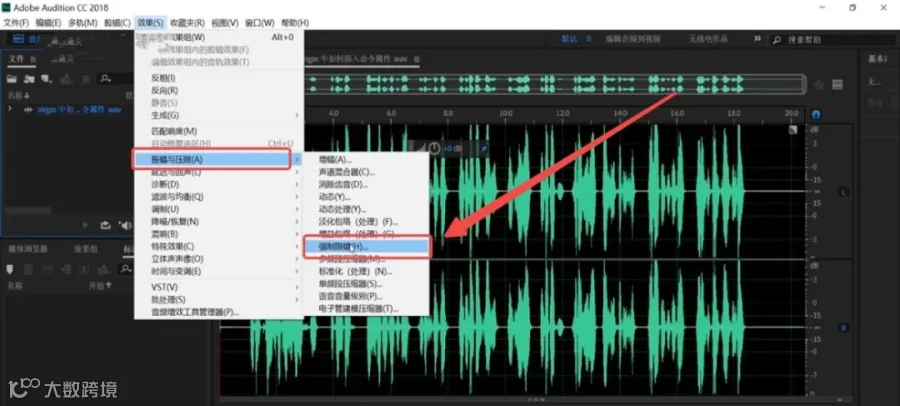Click the trash icon in Markers panel
900x406 pixels.
pos(28,269)
